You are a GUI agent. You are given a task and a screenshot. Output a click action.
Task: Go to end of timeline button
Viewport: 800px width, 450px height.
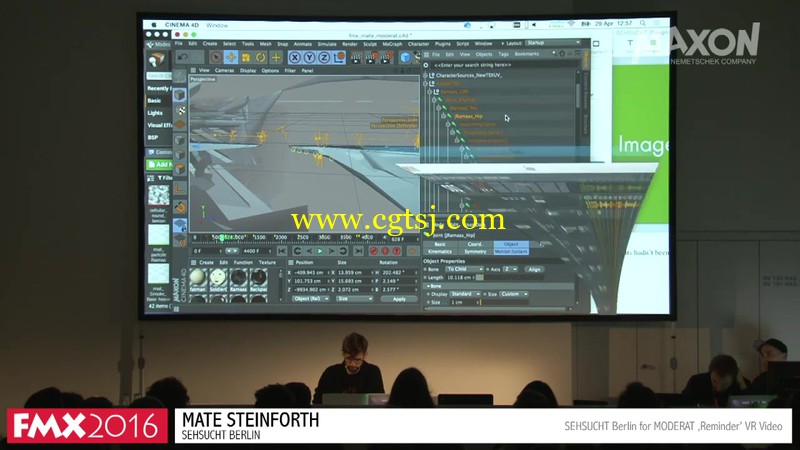pos(359,251)
